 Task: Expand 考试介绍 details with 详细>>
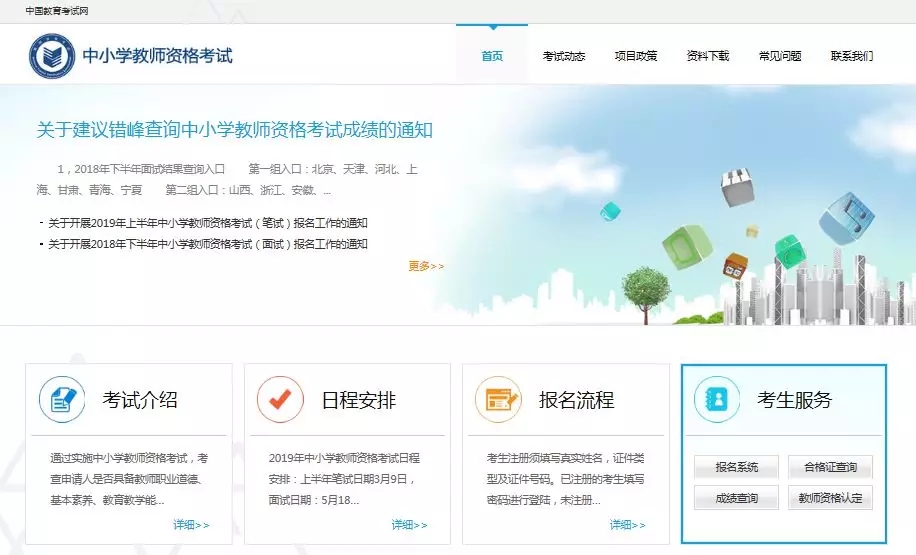[191, 525]
